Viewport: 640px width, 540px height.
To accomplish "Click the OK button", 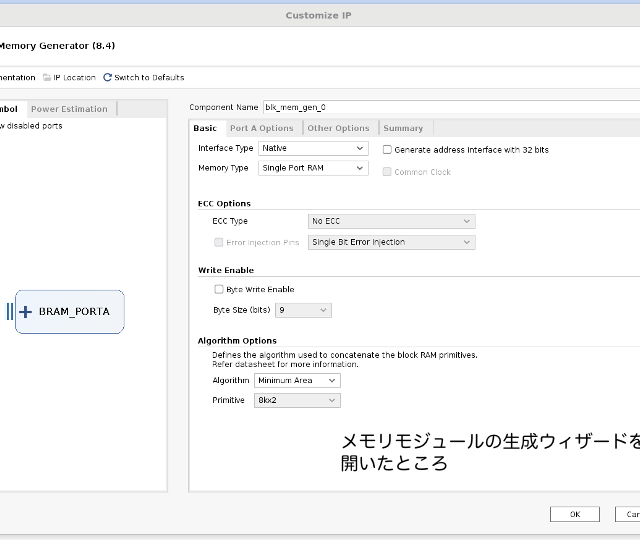I will [575, 514].
